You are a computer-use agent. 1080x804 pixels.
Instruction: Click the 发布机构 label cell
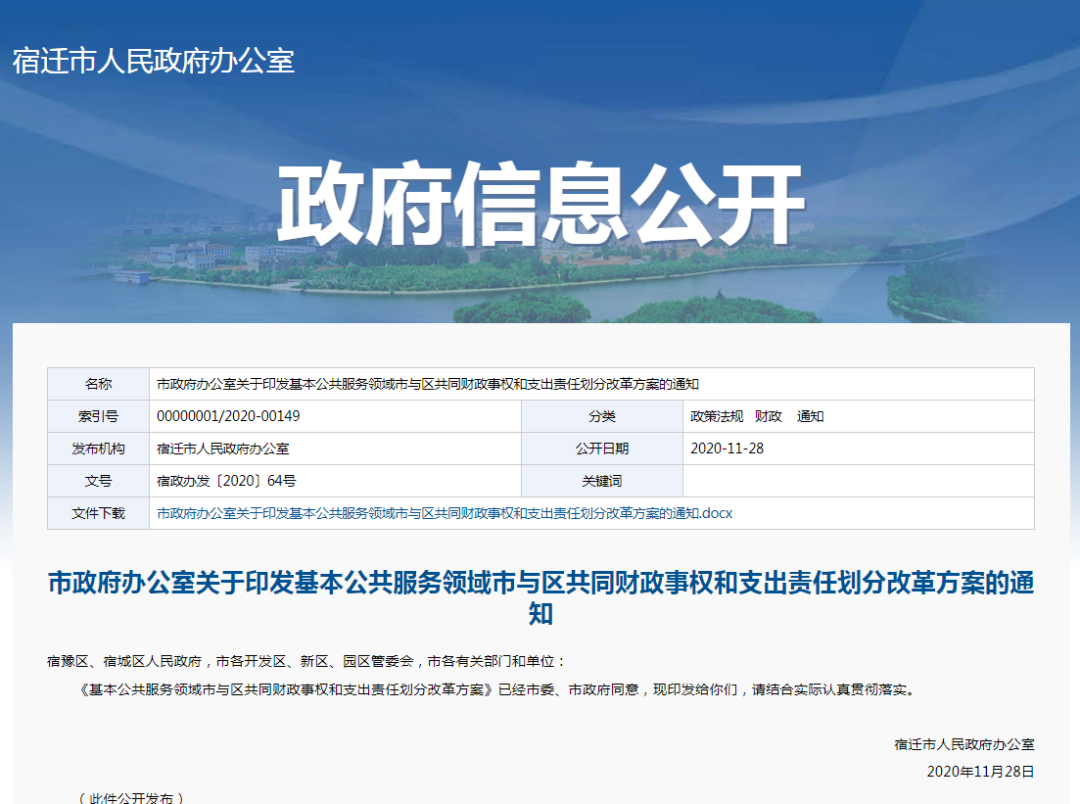(x=98, y=449)
